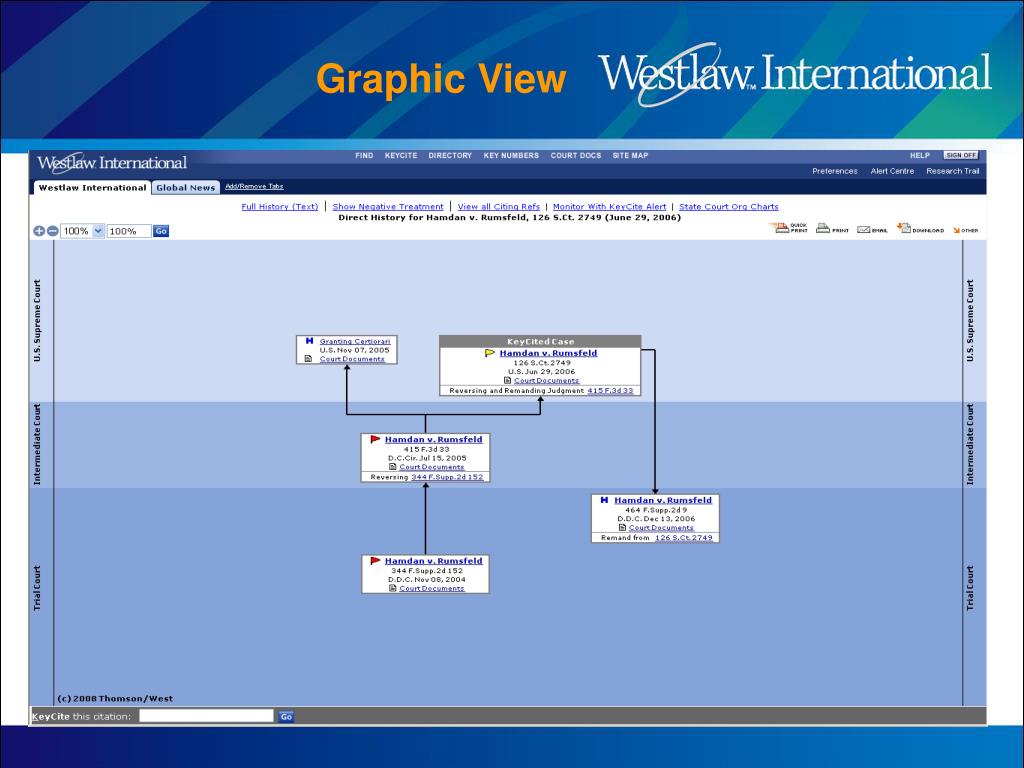
Task: Click Add/Remove Tabs link
Action: coord(254,187)
